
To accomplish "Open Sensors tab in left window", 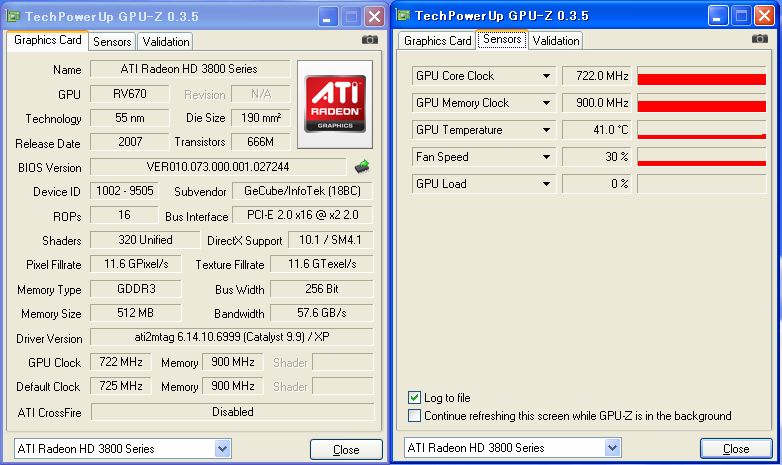I will point(112,42).
